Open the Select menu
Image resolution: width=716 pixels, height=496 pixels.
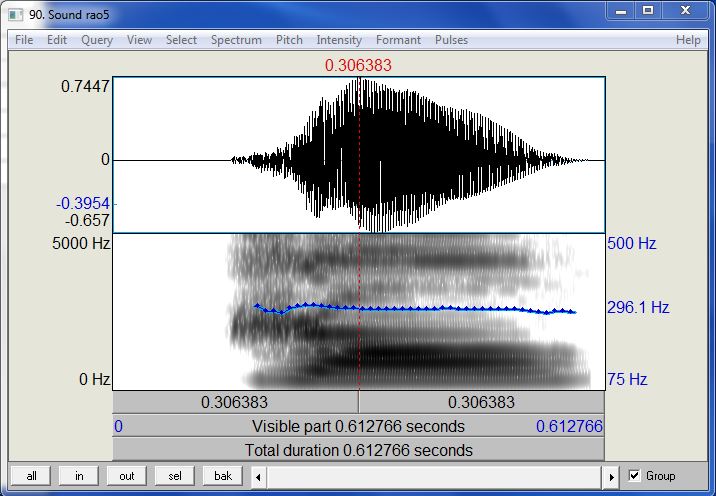coord(181,40)
